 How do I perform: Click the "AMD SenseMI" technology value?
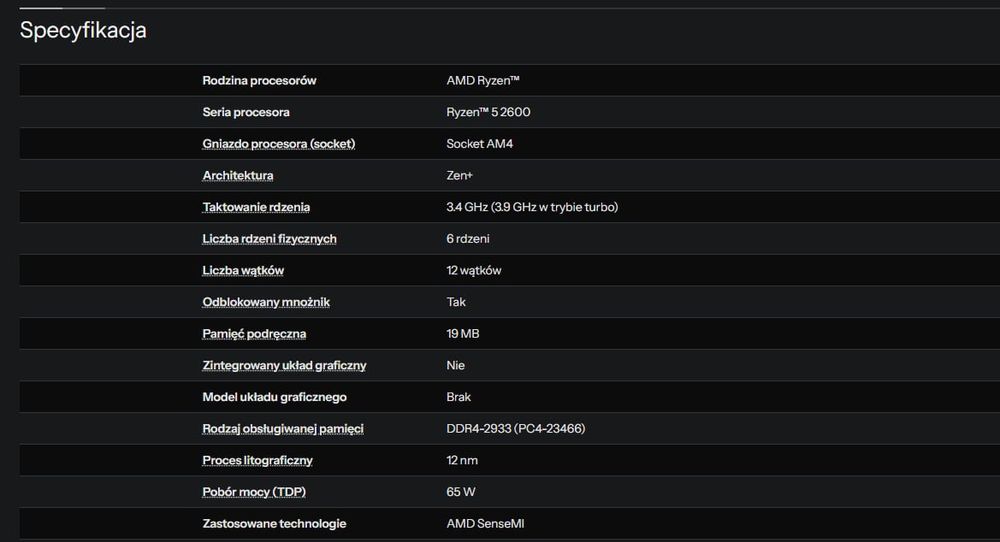484,524
